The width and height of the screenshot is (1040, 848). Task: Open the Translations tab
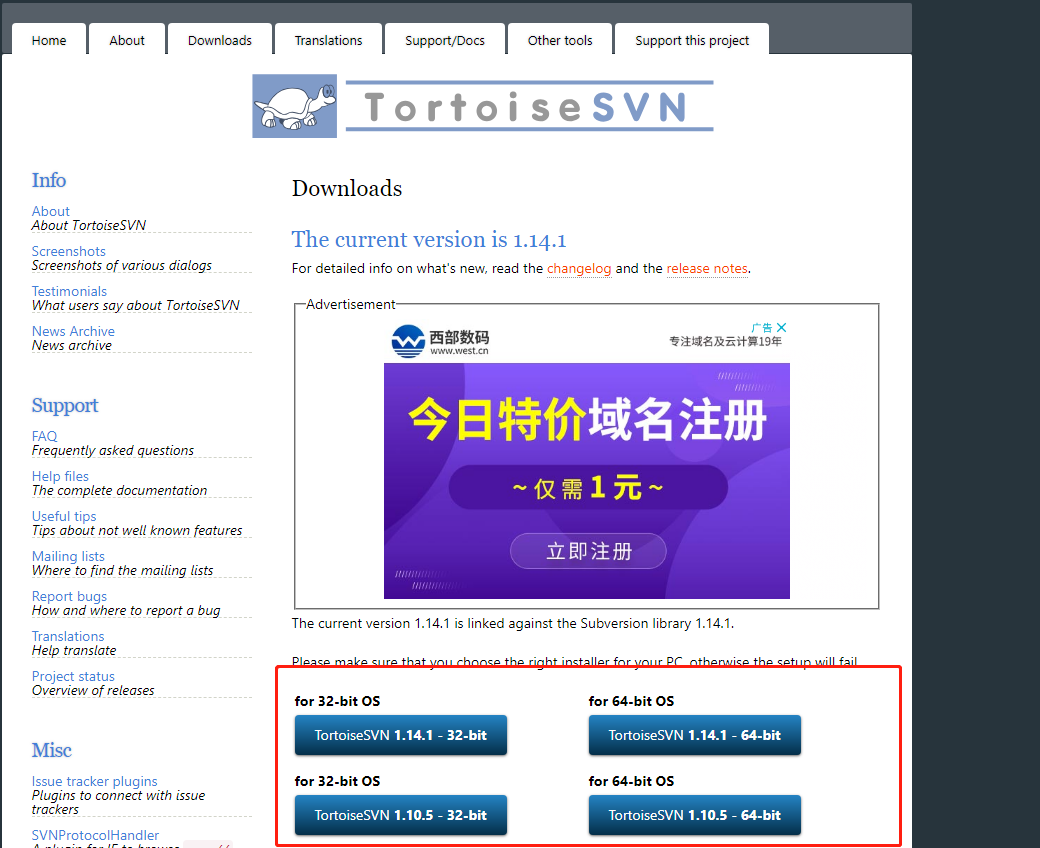tap(328, 40)
